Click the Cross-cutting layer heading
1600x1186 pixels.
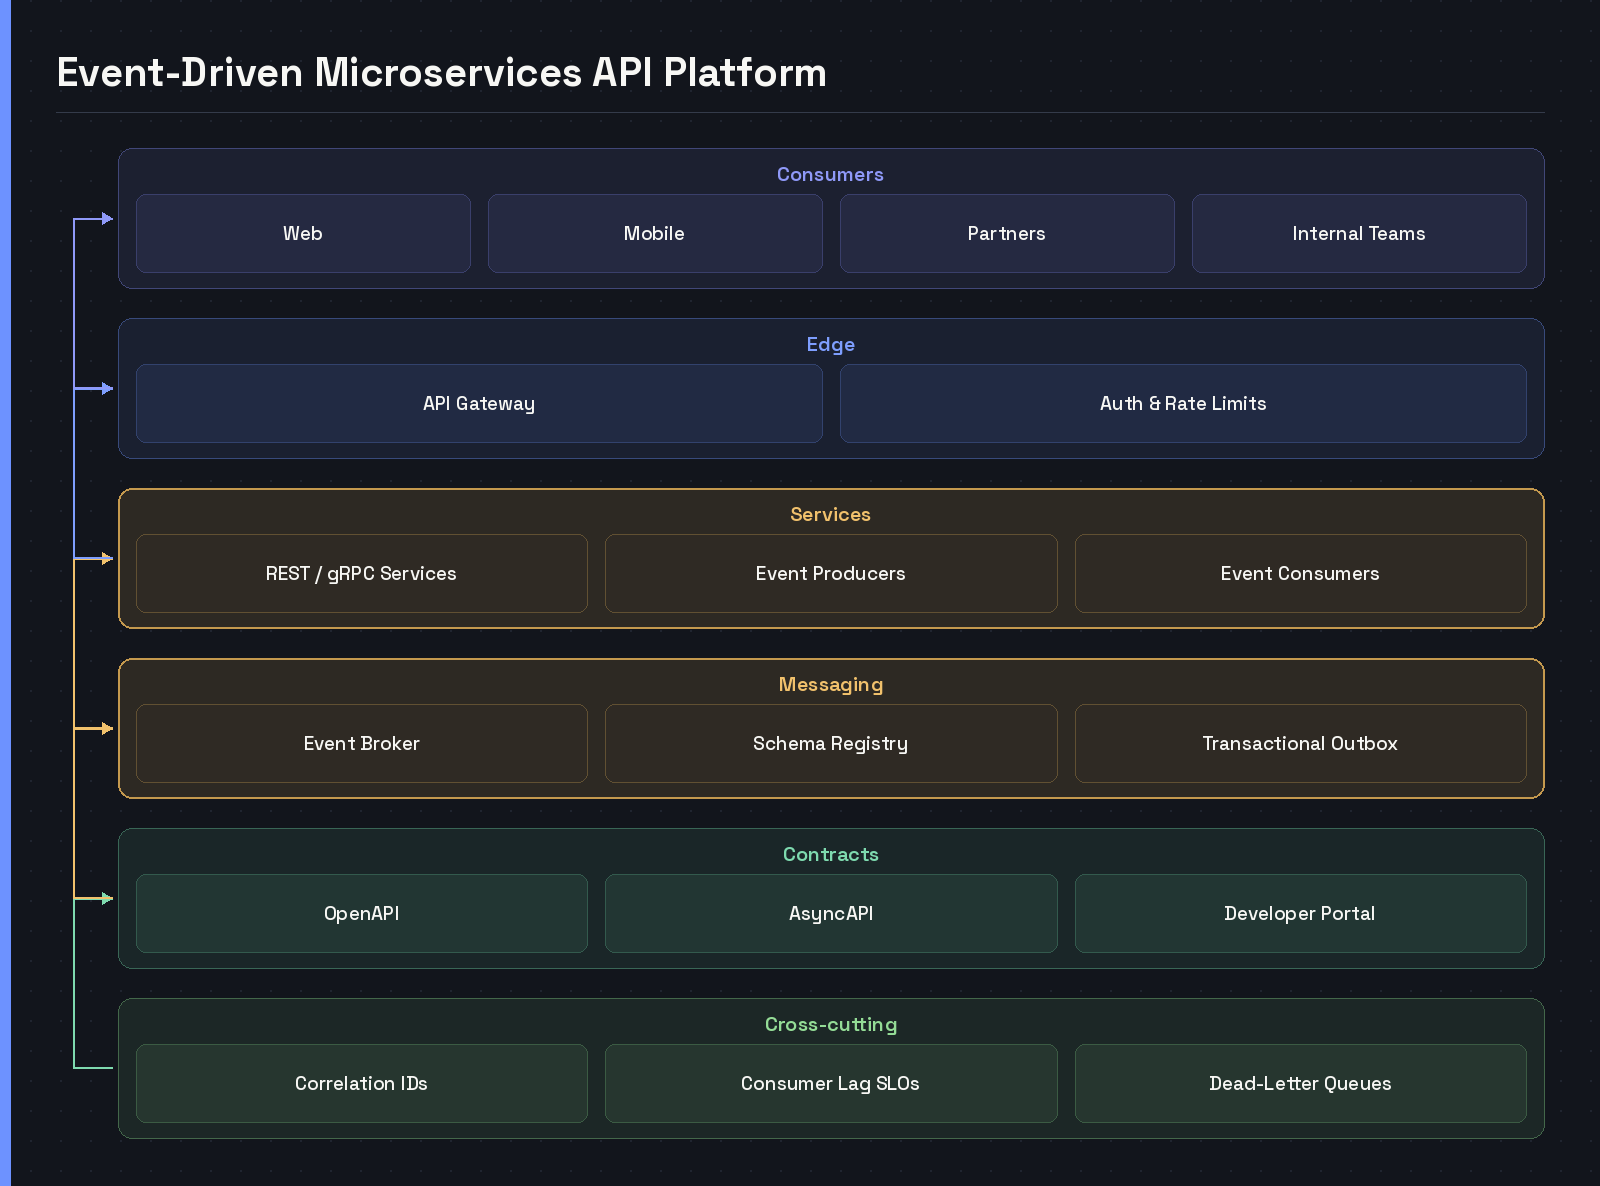tap(830, 1025)
